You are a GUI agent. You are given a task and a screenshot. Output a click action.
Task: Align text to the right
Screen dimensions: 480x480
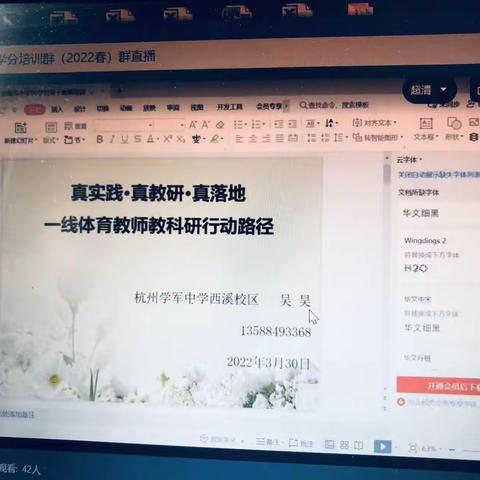(266, 138)
